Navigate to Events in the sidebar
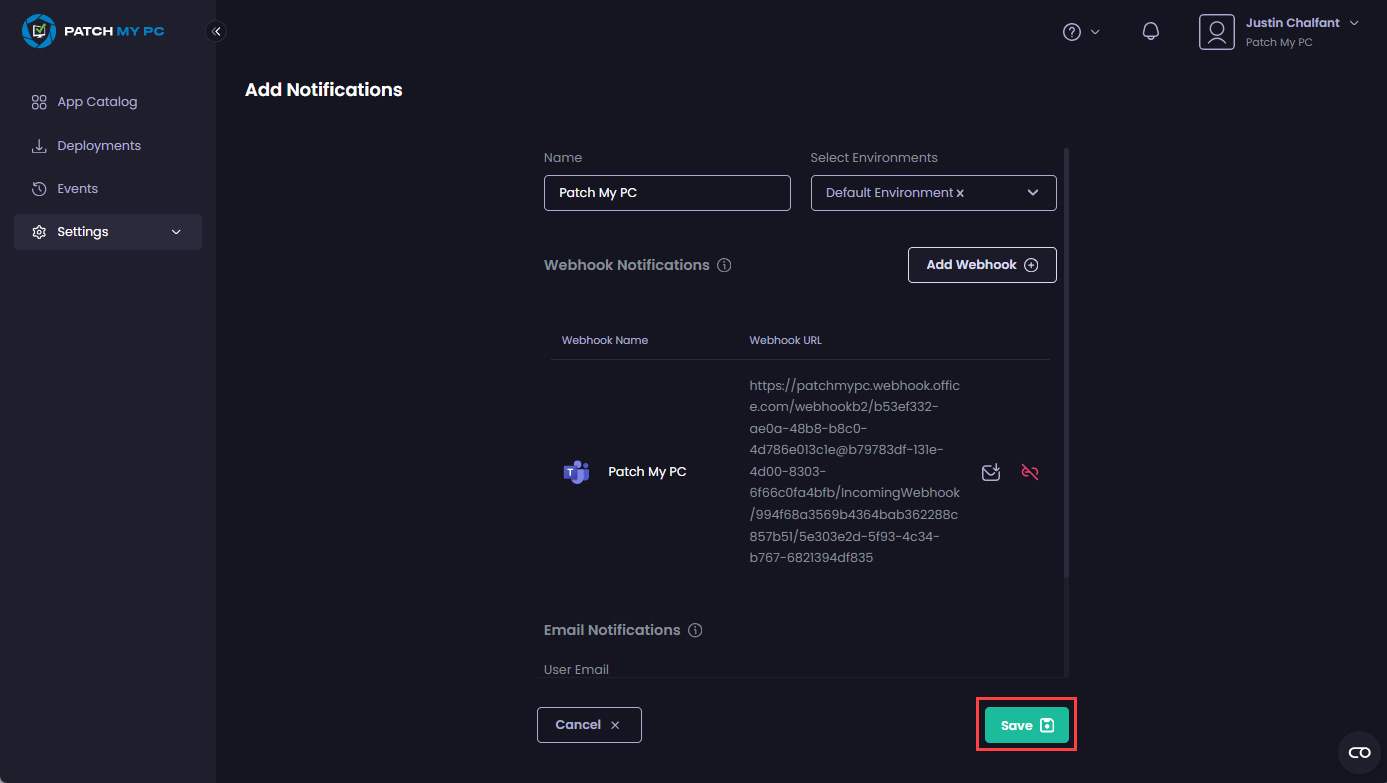Viewport: 1387px width, 783px height. (77, 189)
